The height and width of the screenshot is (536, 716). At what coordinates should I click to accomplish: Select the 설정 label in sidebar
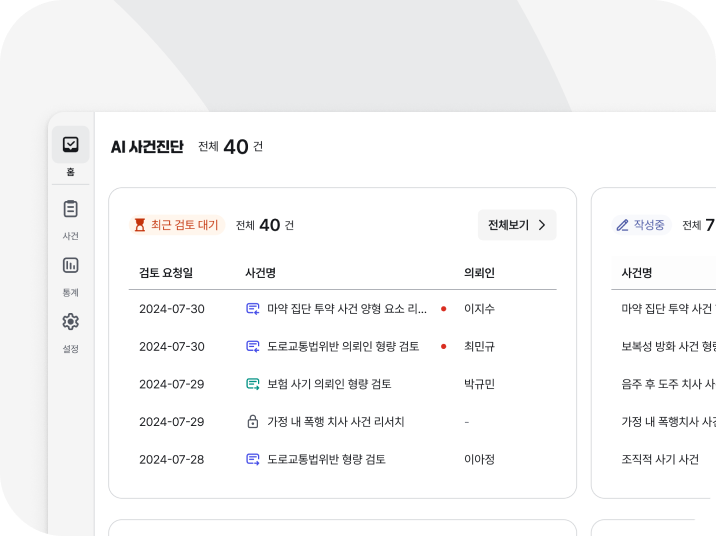[x=70, y=349]
